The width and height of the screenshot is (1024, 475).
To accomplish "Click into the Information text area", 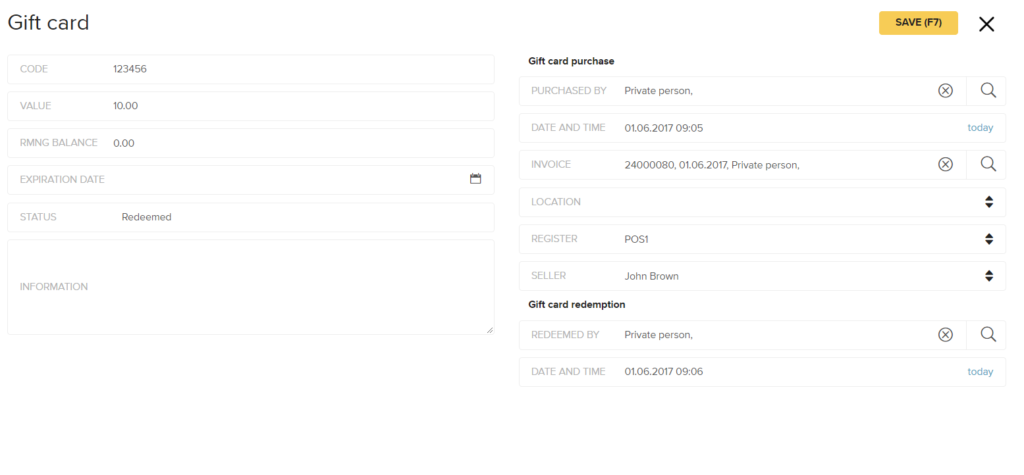I will [x=251, y=287].
